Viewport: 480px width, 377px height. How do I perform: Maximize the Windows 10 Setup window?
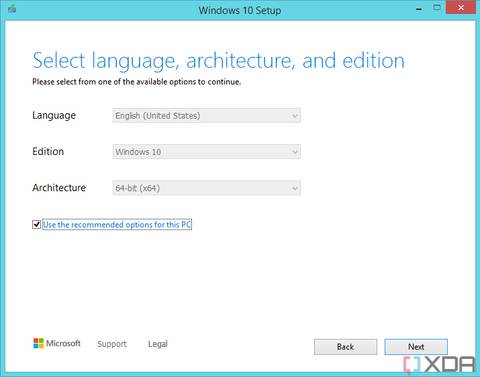pos(437,8)
